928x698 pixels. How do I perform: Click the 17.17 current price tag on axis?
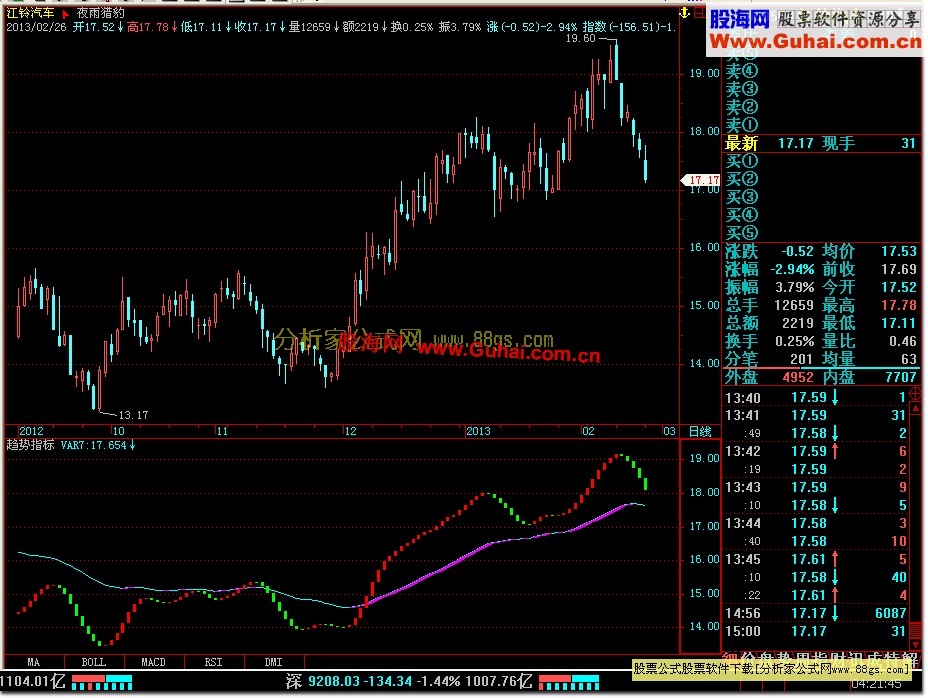701,180
